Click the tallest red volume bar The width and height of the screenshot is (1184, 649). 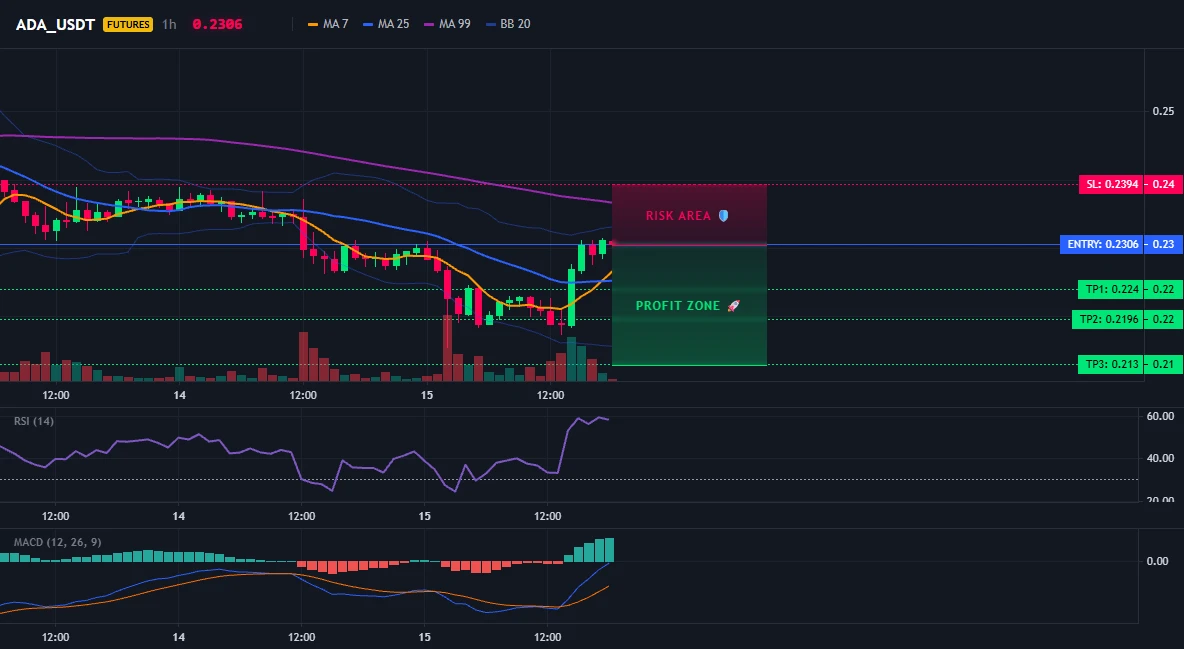447,348
